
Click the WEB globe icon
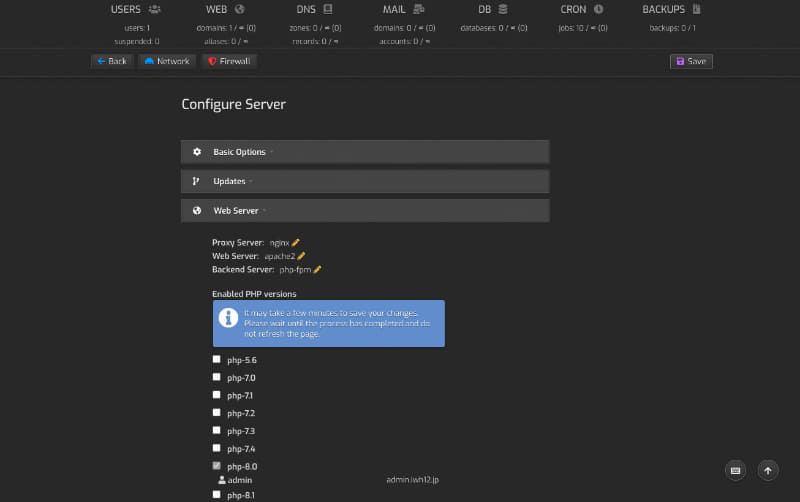coord(239,9)
